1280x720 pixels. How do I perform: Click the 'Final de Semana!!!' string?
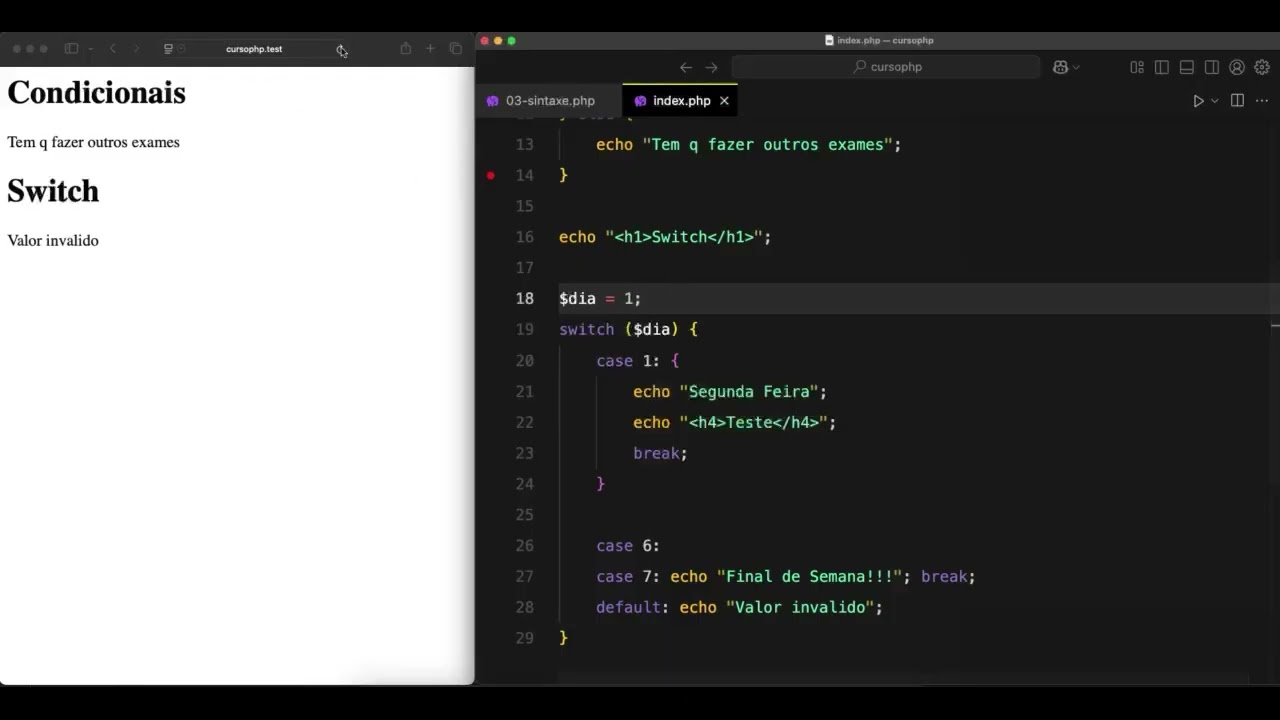[x=809, y=576]
